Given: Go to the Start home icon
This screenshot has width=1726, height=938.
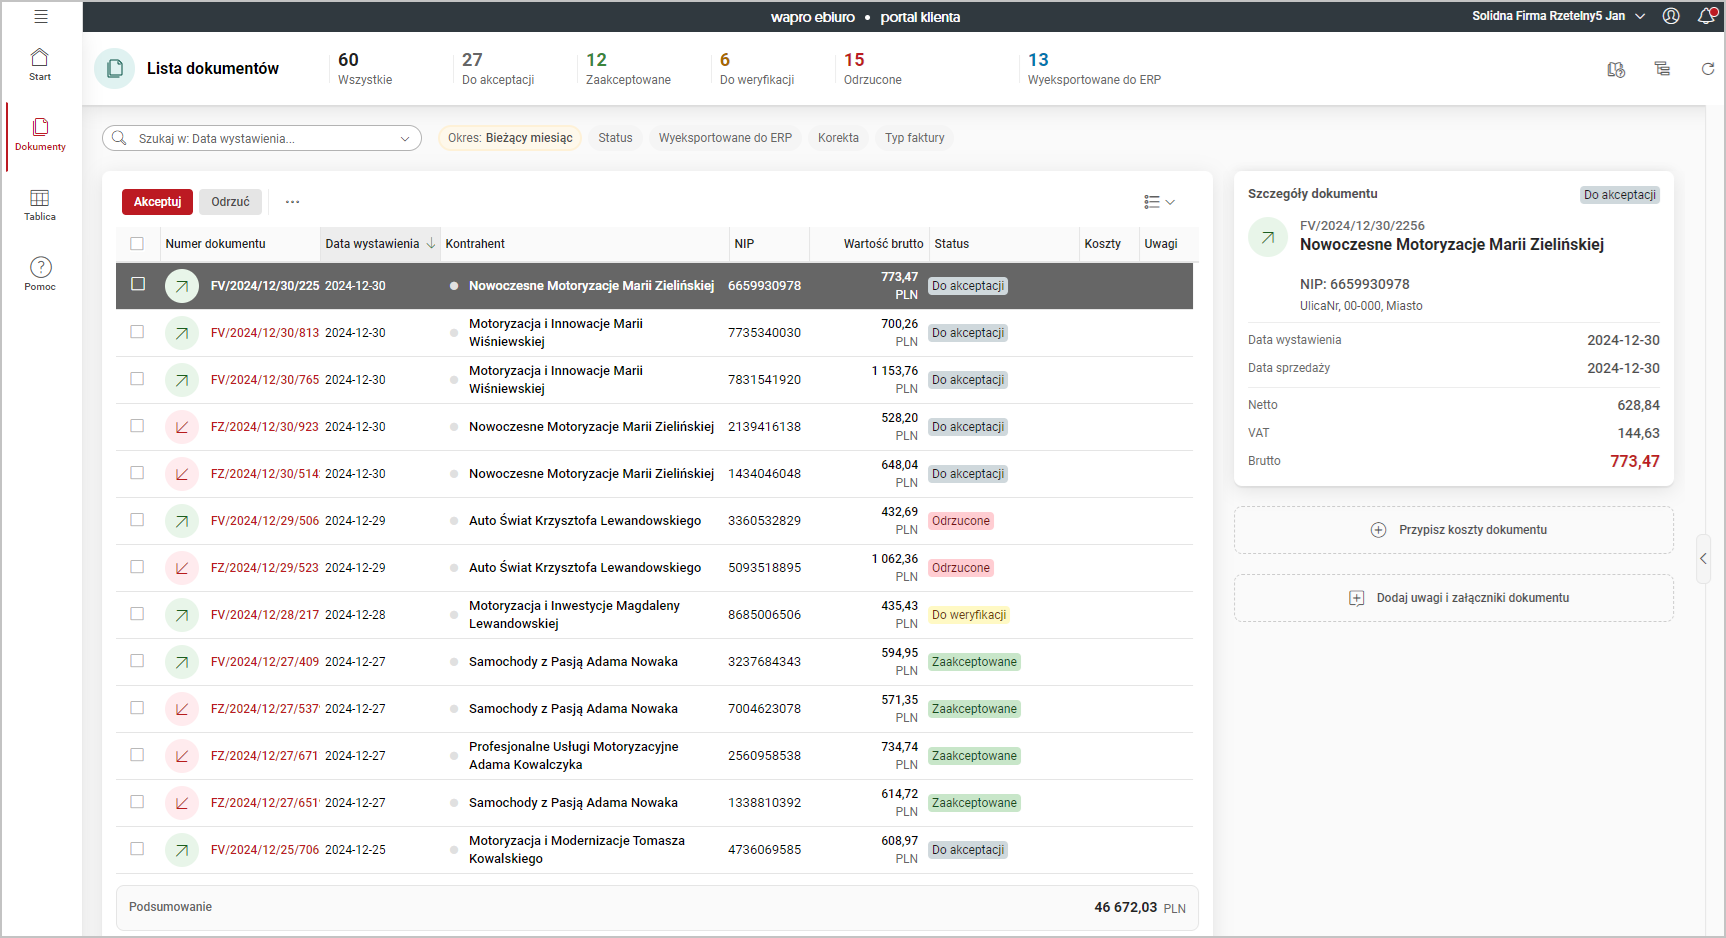Looking at the screenshot, I should 40,57.
